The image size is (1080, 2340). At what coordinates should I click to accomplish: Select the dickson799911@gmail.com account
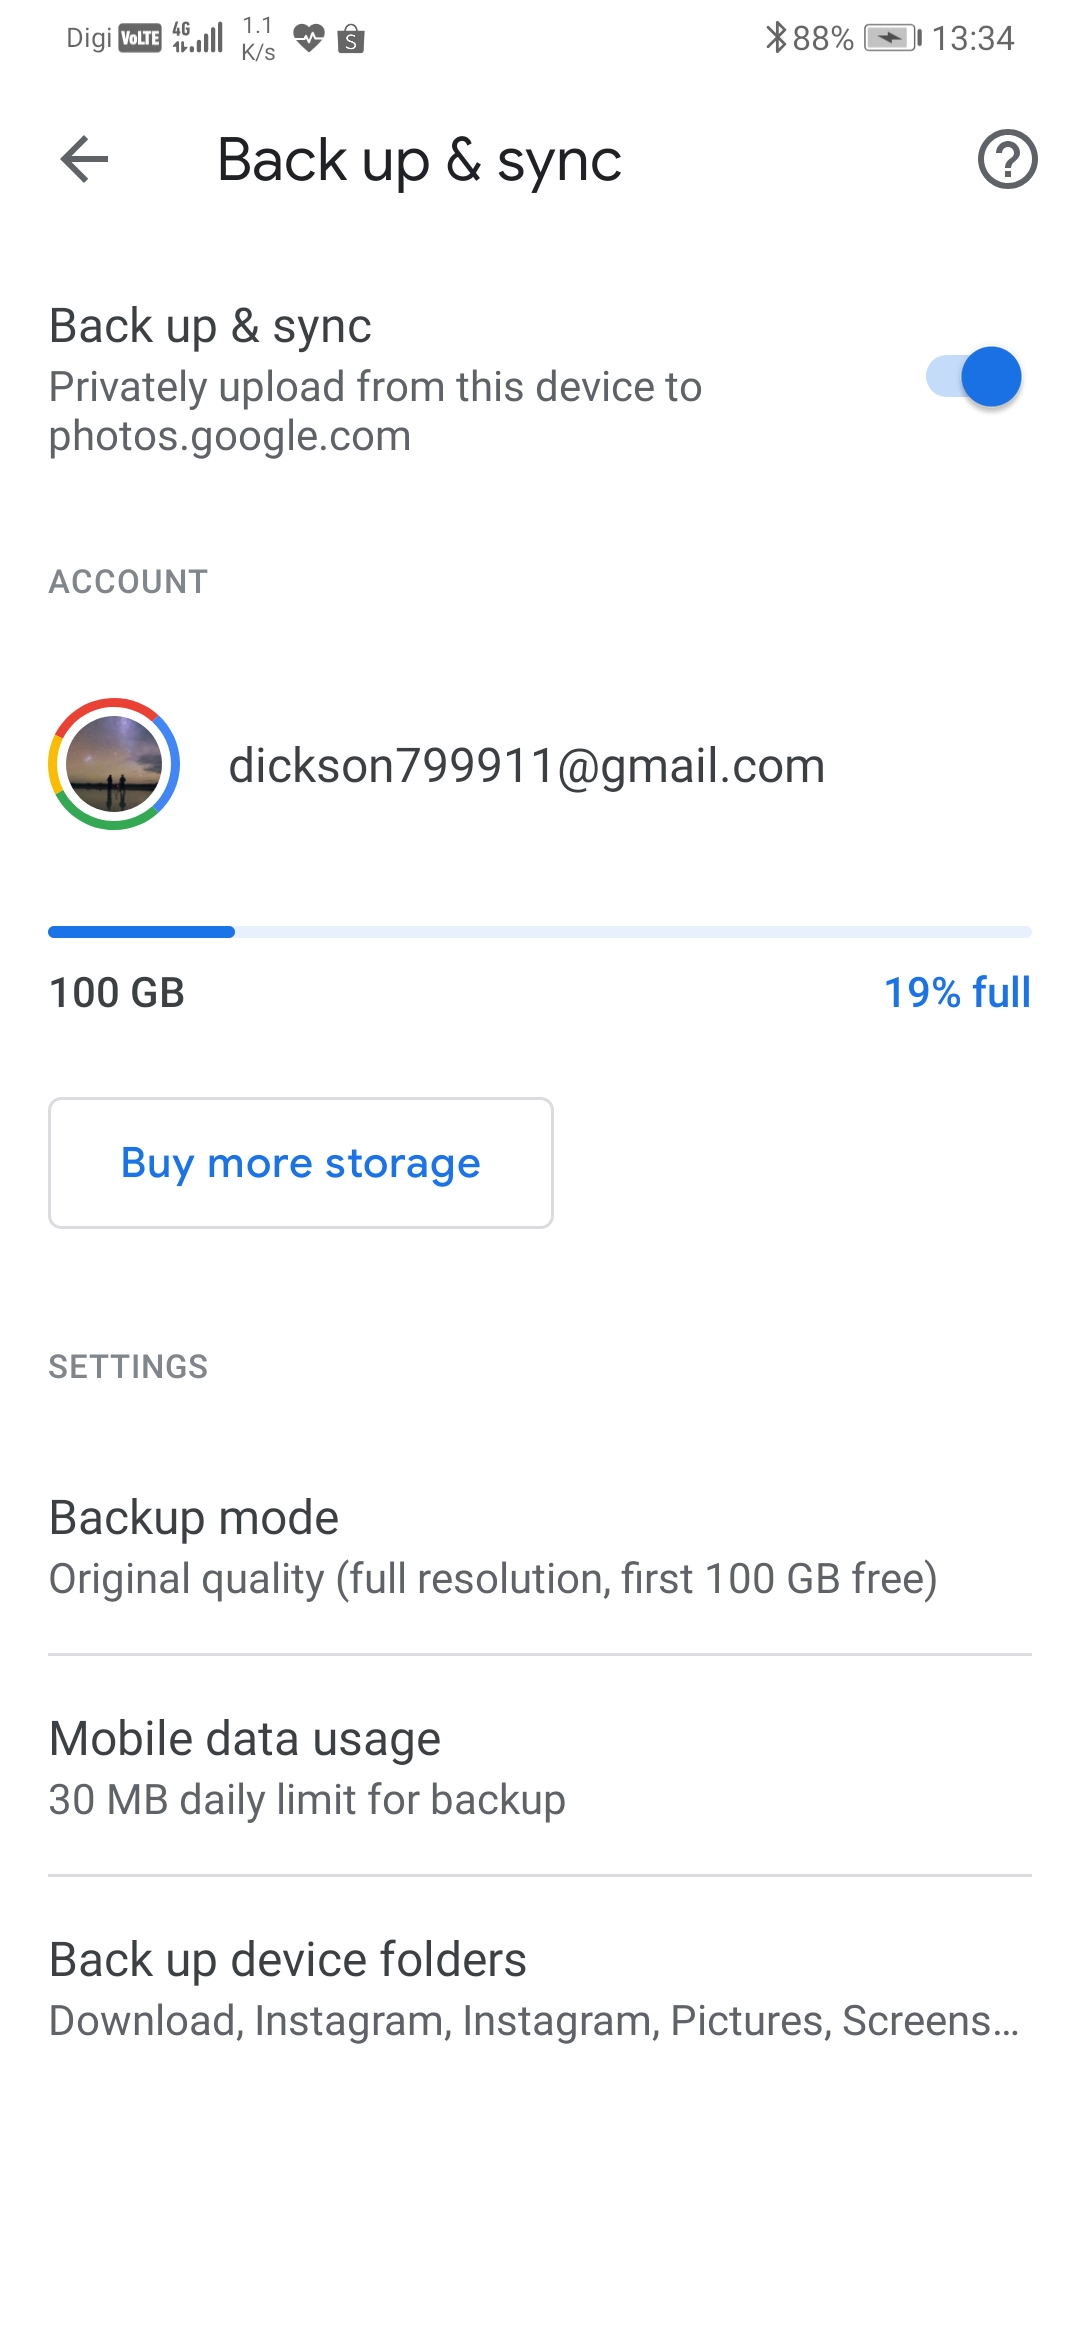526,766
